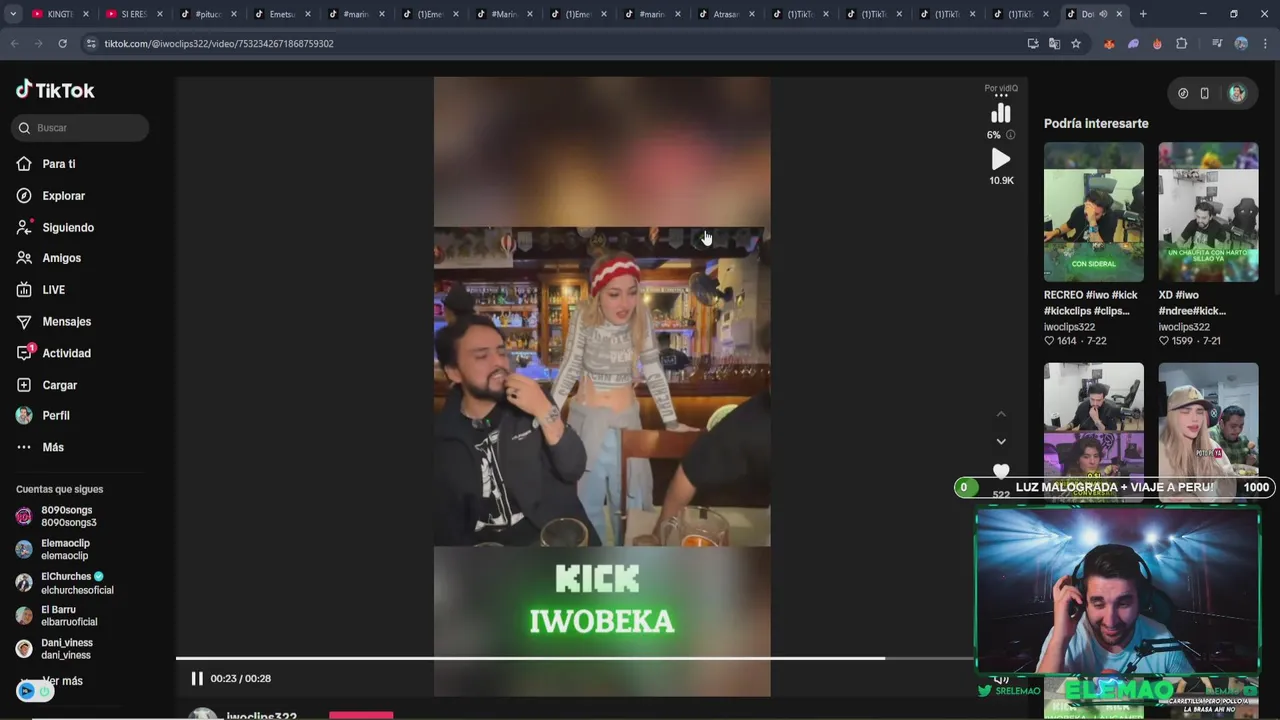Click the address bar URL

(x=219, y=44)
